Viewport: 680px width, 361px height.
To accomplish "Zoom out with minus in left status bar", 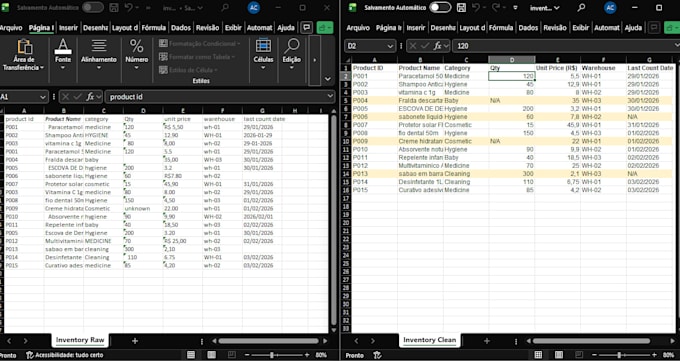I will [x=247, y=355].
